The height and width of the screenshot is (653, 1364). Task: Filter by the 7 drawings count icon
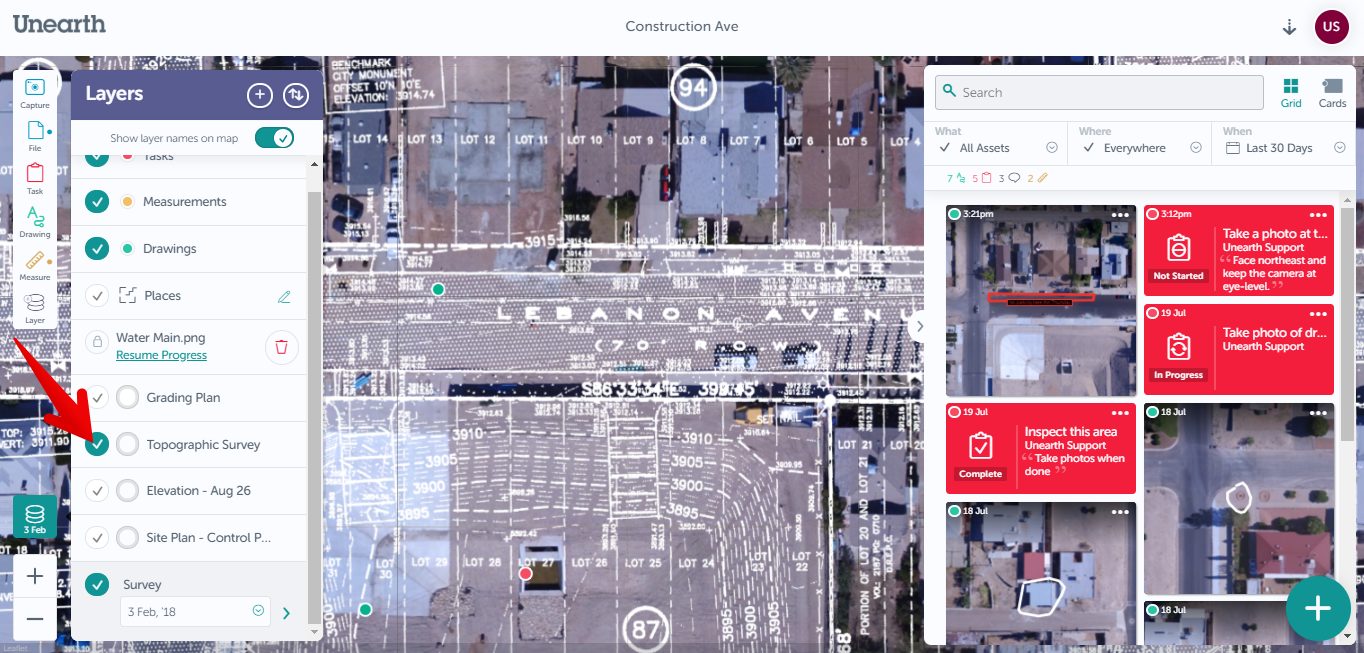coord(955,178)
